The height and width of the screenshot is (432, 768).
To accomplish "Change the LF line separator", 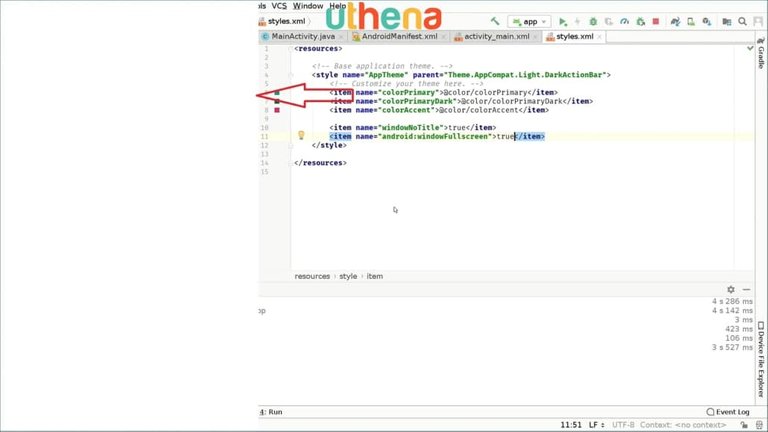I will pos(596,425).
